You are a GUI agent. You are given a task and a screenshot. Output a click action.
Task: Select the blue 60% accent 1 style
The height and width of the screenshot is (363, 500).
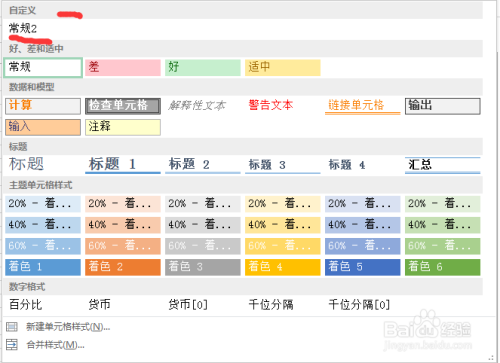(x=43, y=246)
